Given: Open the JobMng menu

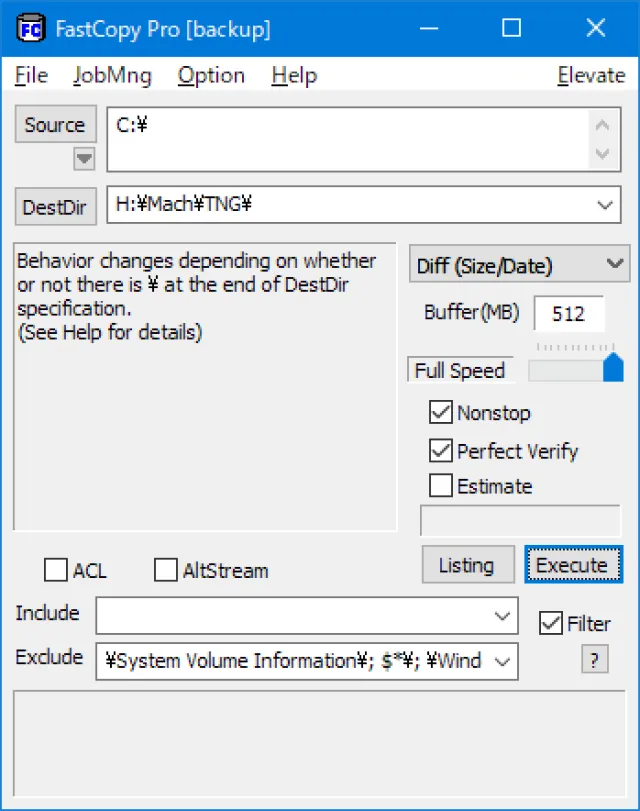Looking at the screenshot, I should click(112, 76).
